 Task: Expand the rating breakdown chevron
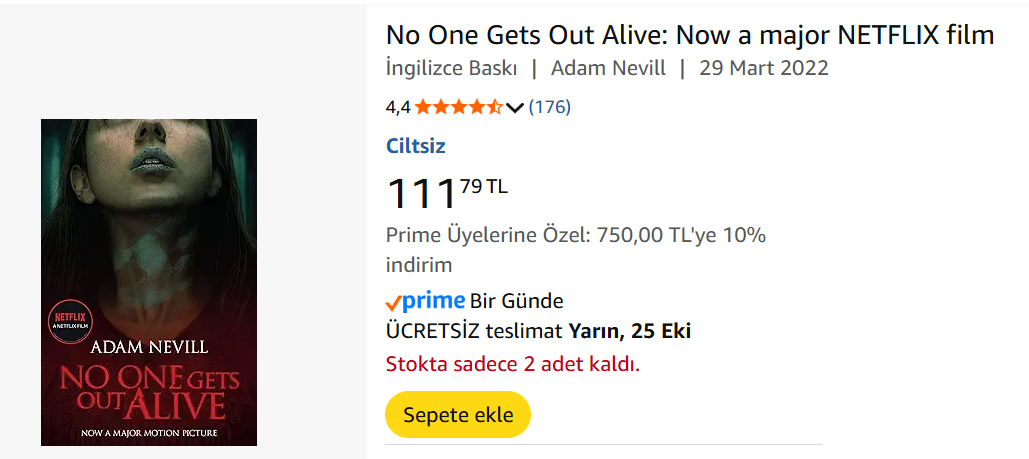(x=515, y=107)
